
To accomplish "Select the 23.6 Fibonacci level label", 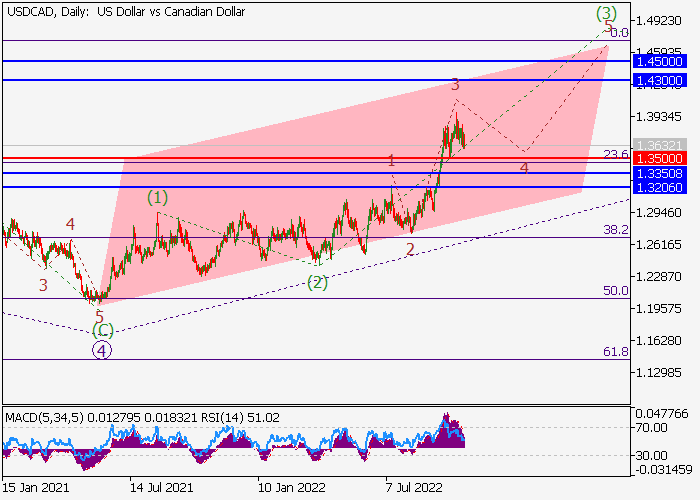I will [x=616, y=154].
